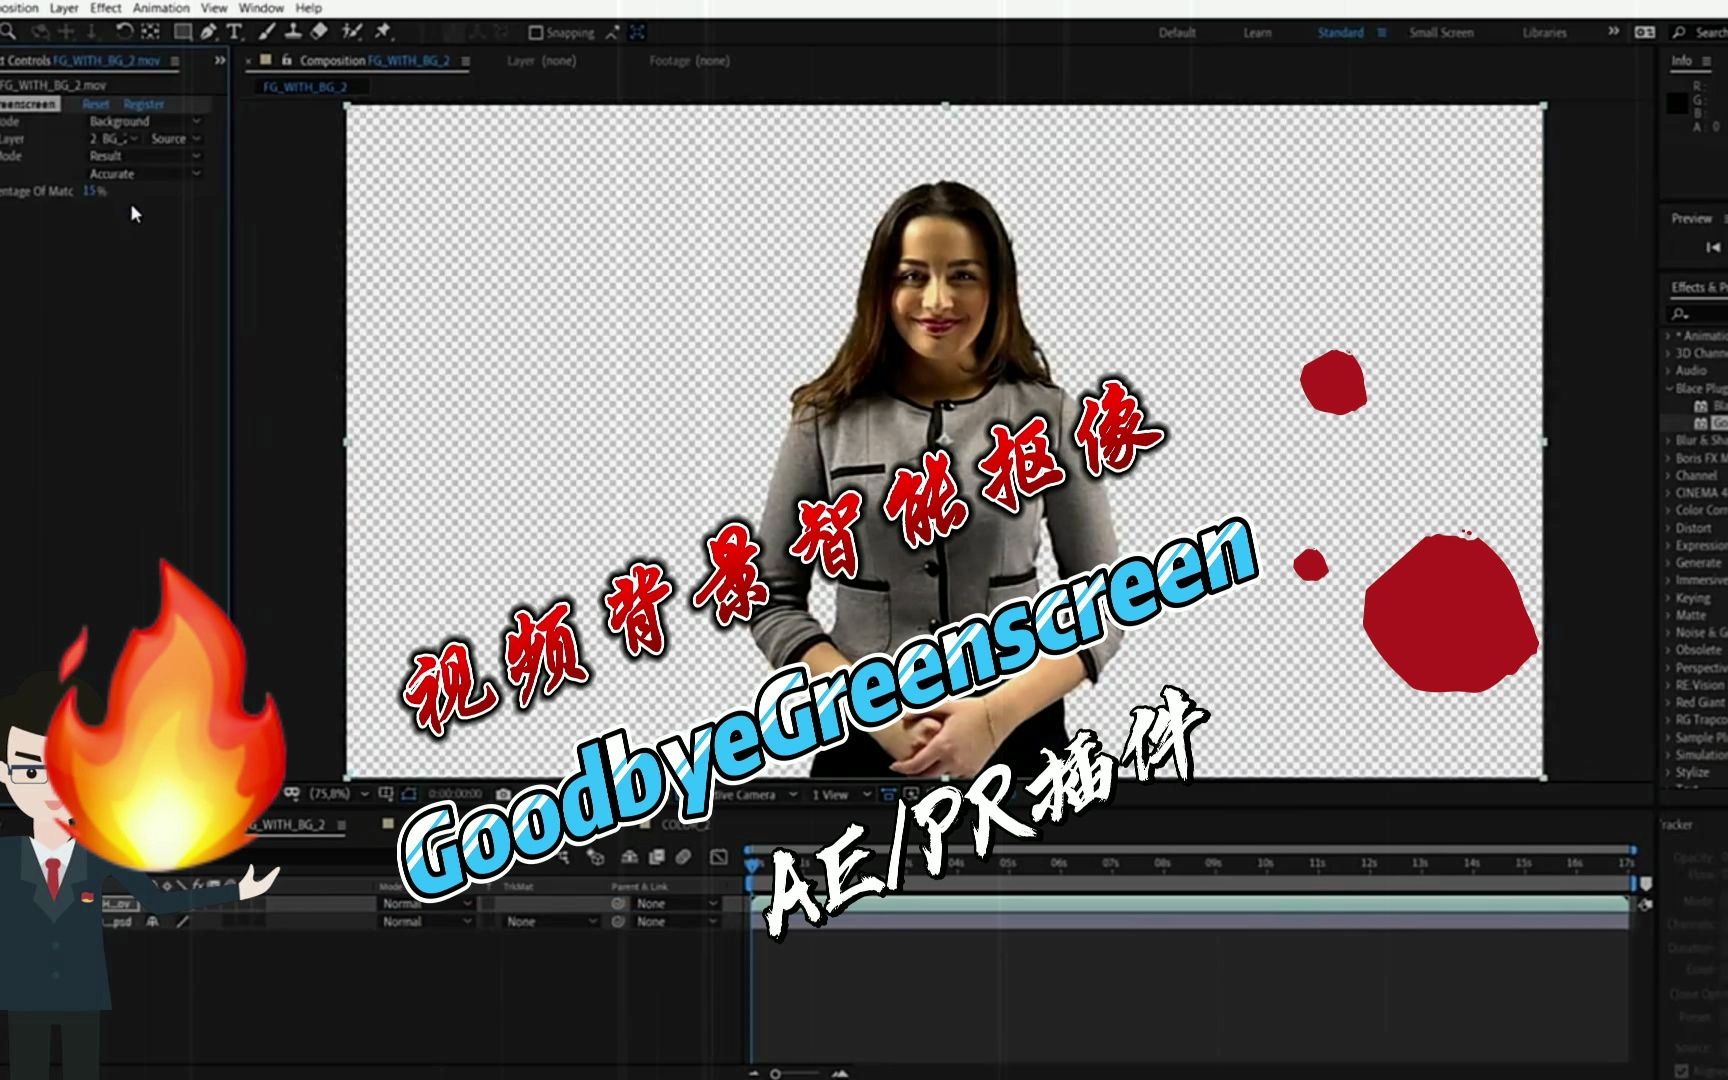The width and height of the screenshot is (1728, 1080).
Task: Switch to the Layer (none) tab
Action: [541, 61]
